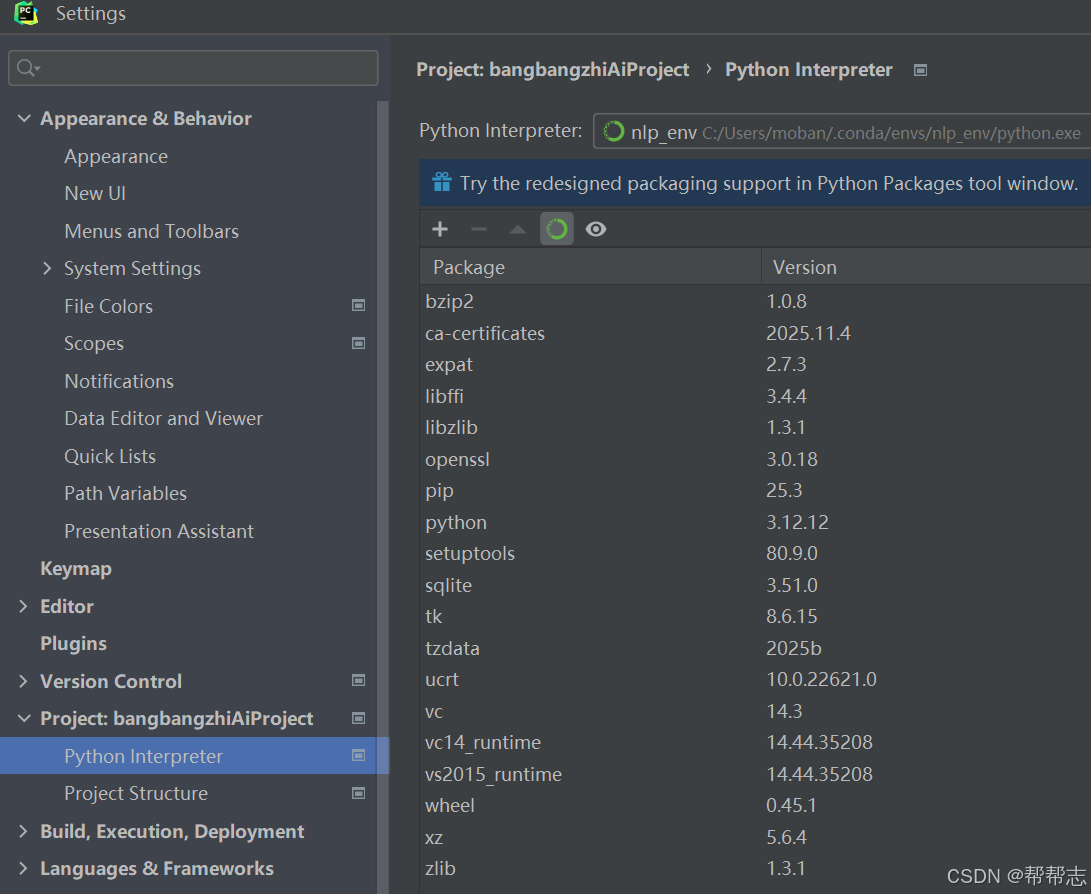
Task: Open Path Variables settings
Action: click(x=125, y=493)
